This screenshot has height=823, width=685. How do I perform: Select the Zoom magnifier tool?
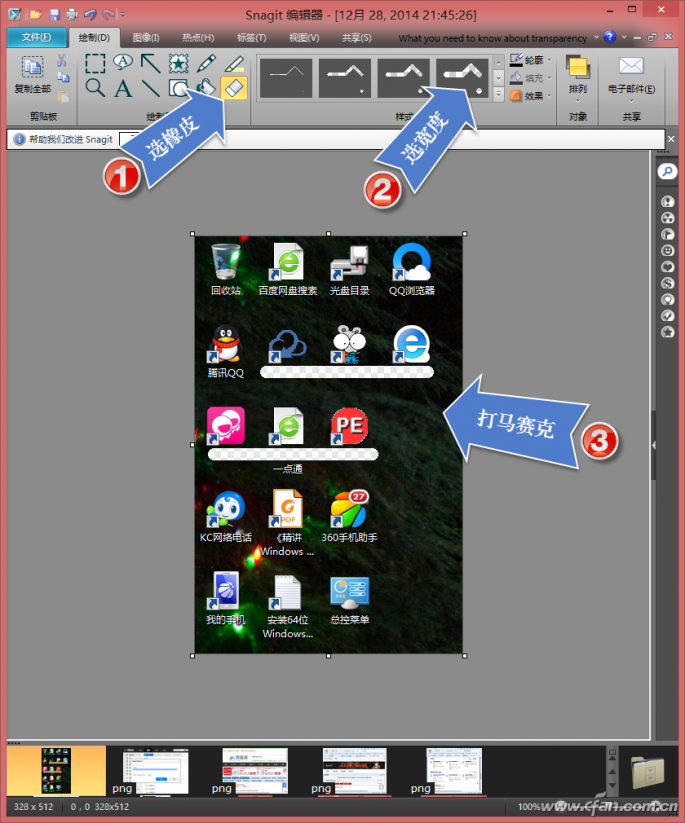click(x=95, y=88)
